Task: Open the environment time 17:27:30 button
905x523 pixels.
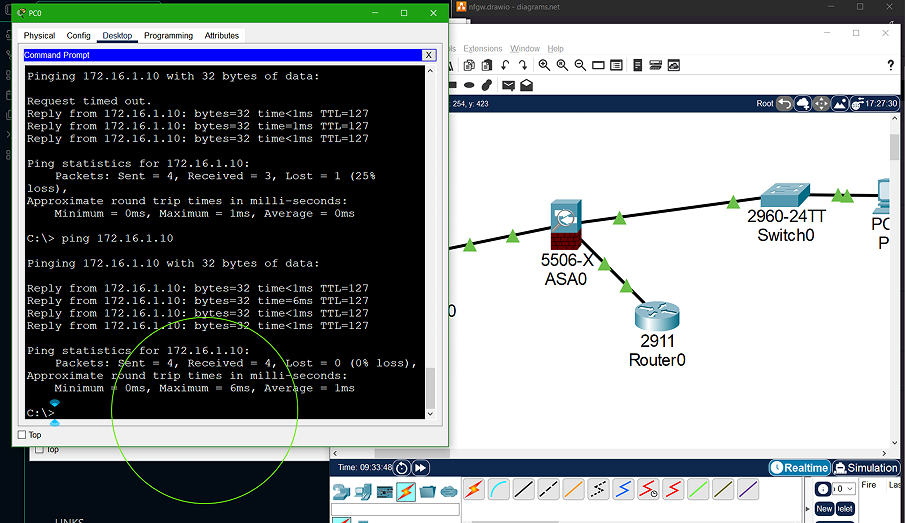Action: click(x=875, y=104)
